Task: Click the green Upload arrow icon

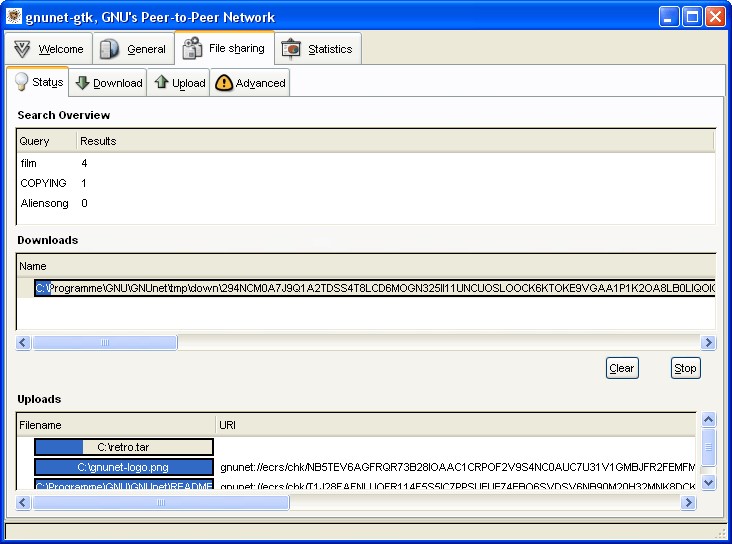Action: (x=162, y=82)
